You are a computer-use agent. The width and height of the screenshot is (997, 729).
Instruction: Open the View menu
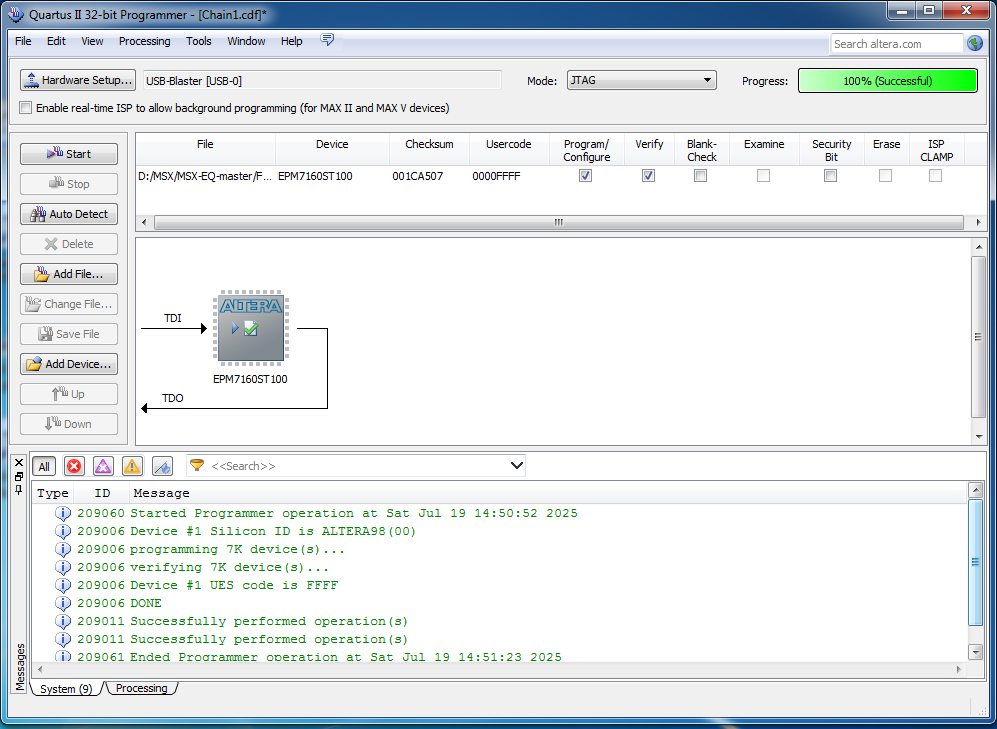pos(92,41)
